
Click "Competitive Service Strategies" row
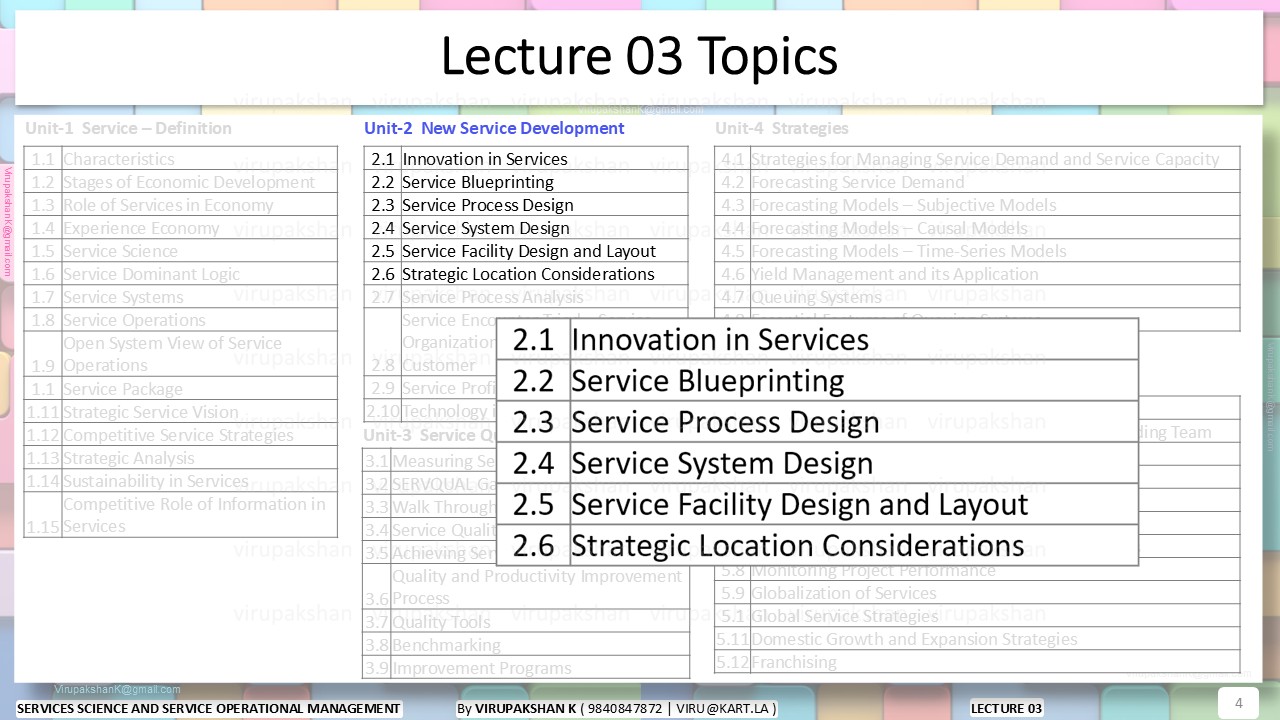click(x=181, y=435)
